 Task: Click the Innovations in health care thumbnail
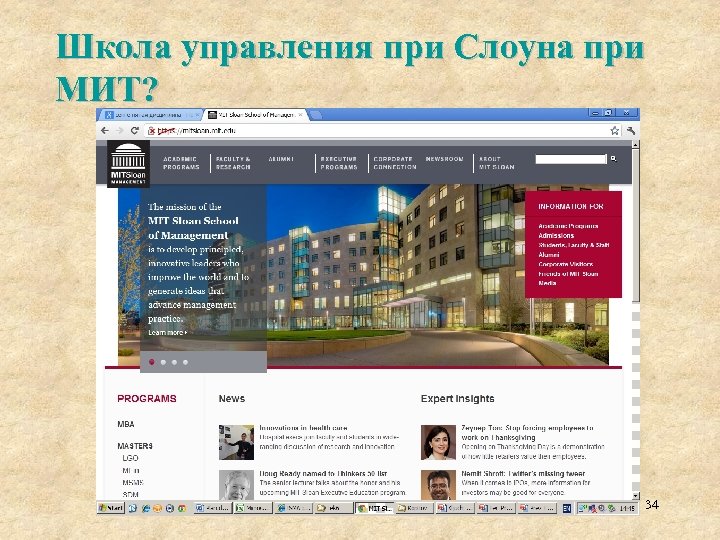[x=236, y=442]
